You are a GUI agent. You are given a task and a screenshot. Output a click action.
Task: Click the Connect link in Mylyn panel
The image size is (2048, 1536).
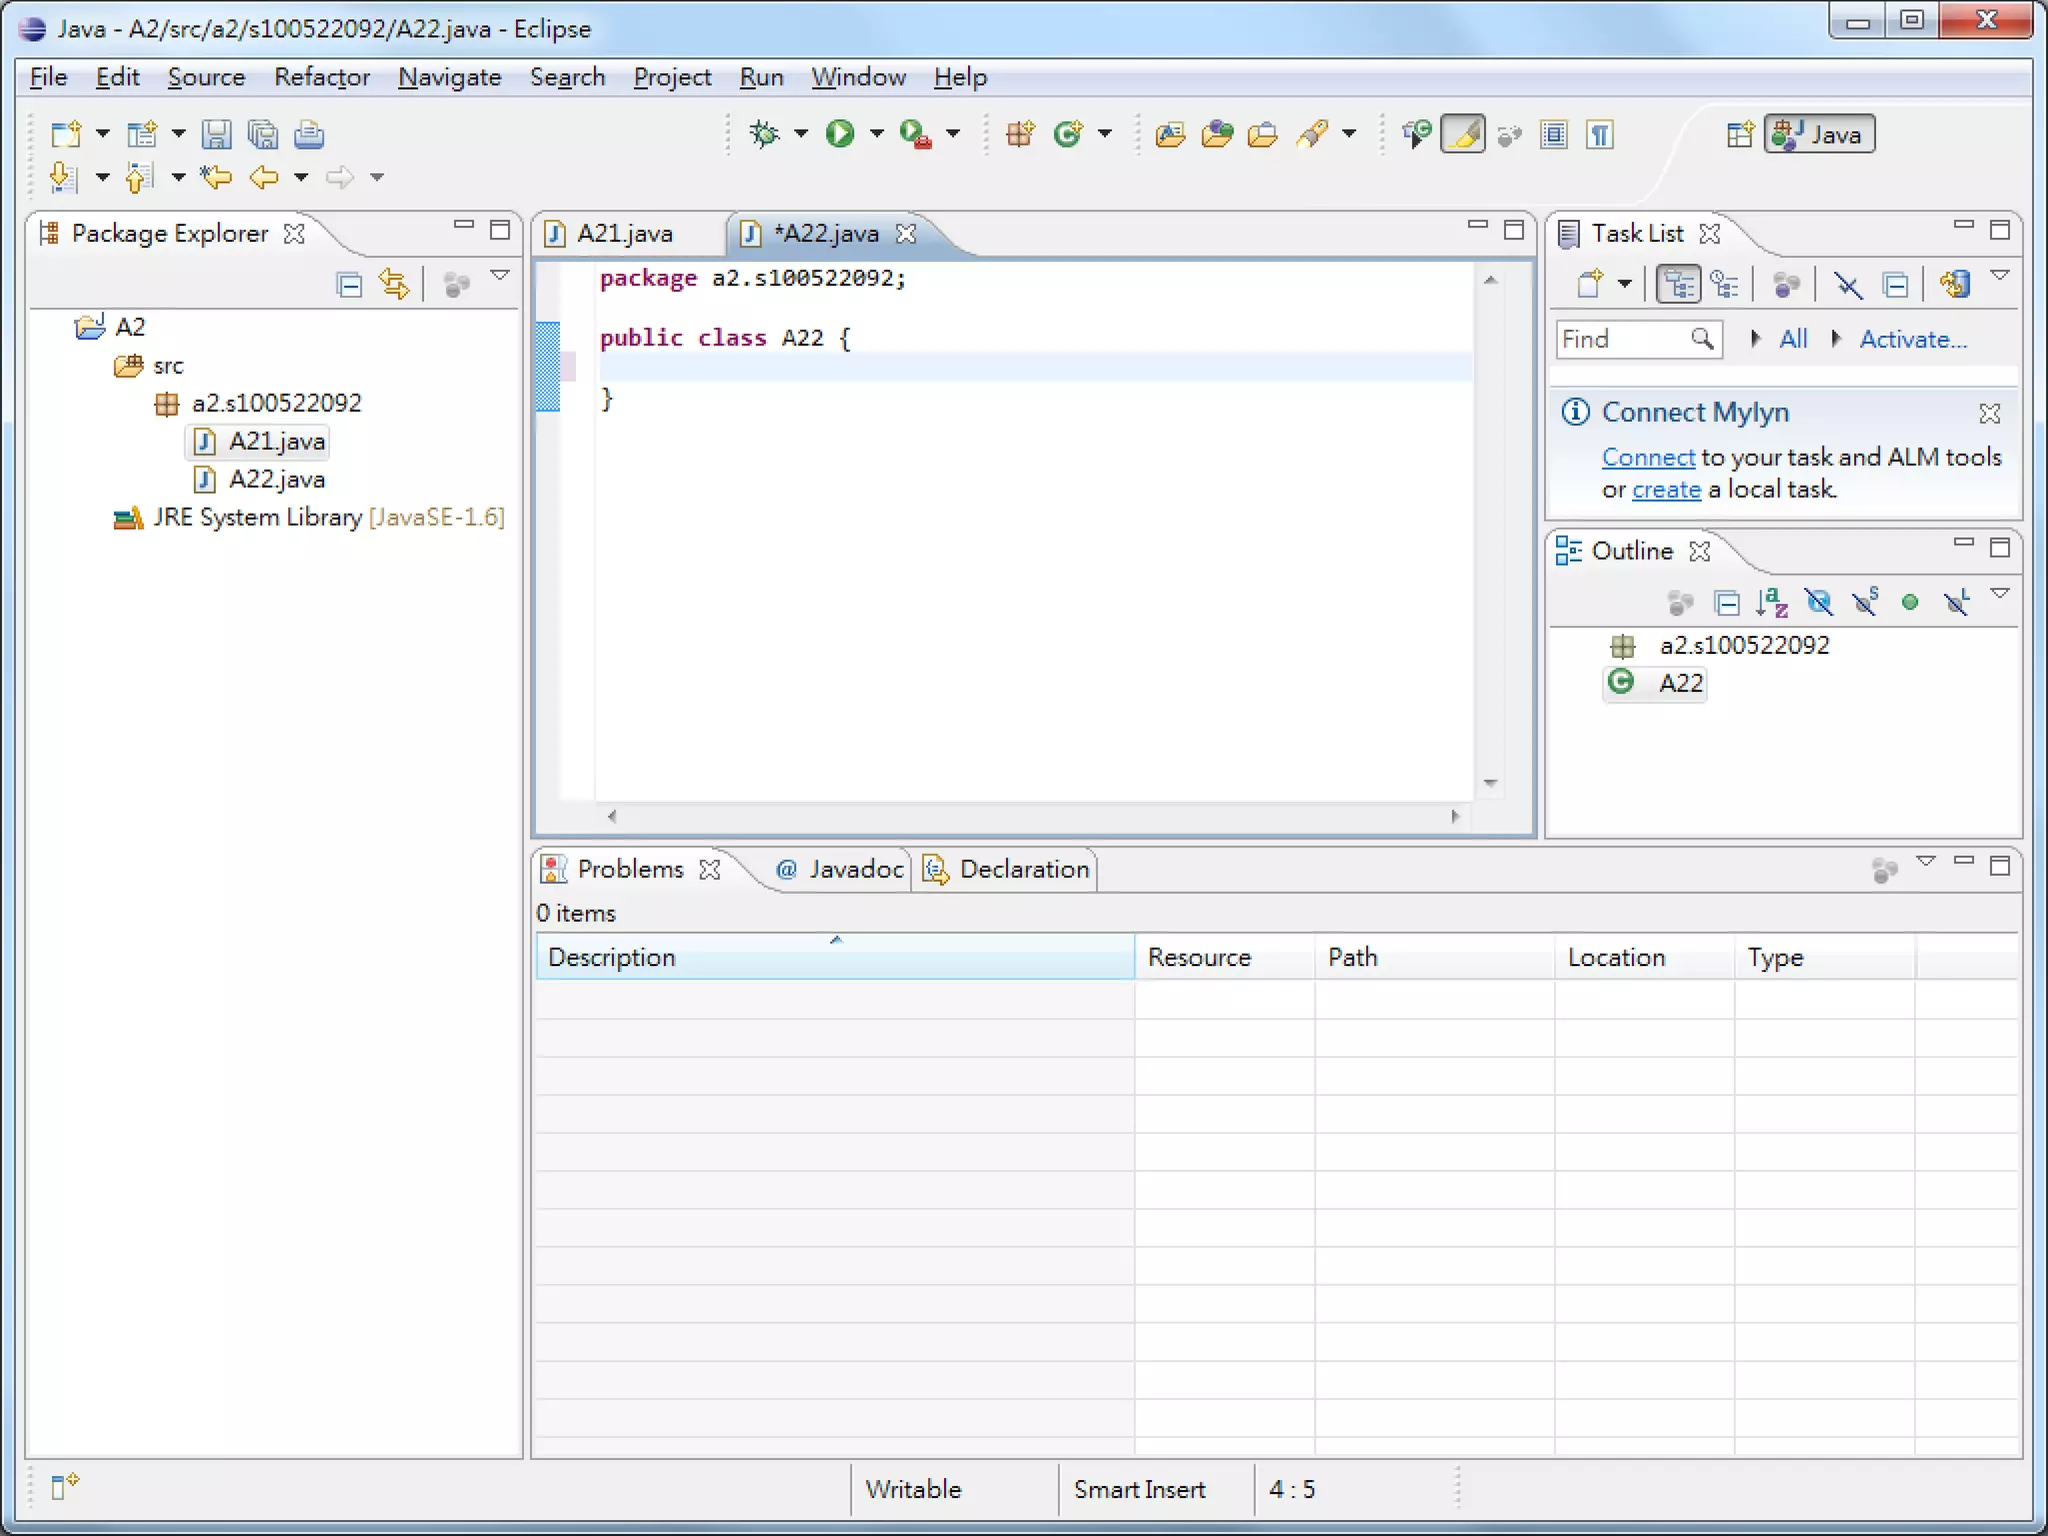(x=1648, y=457)
